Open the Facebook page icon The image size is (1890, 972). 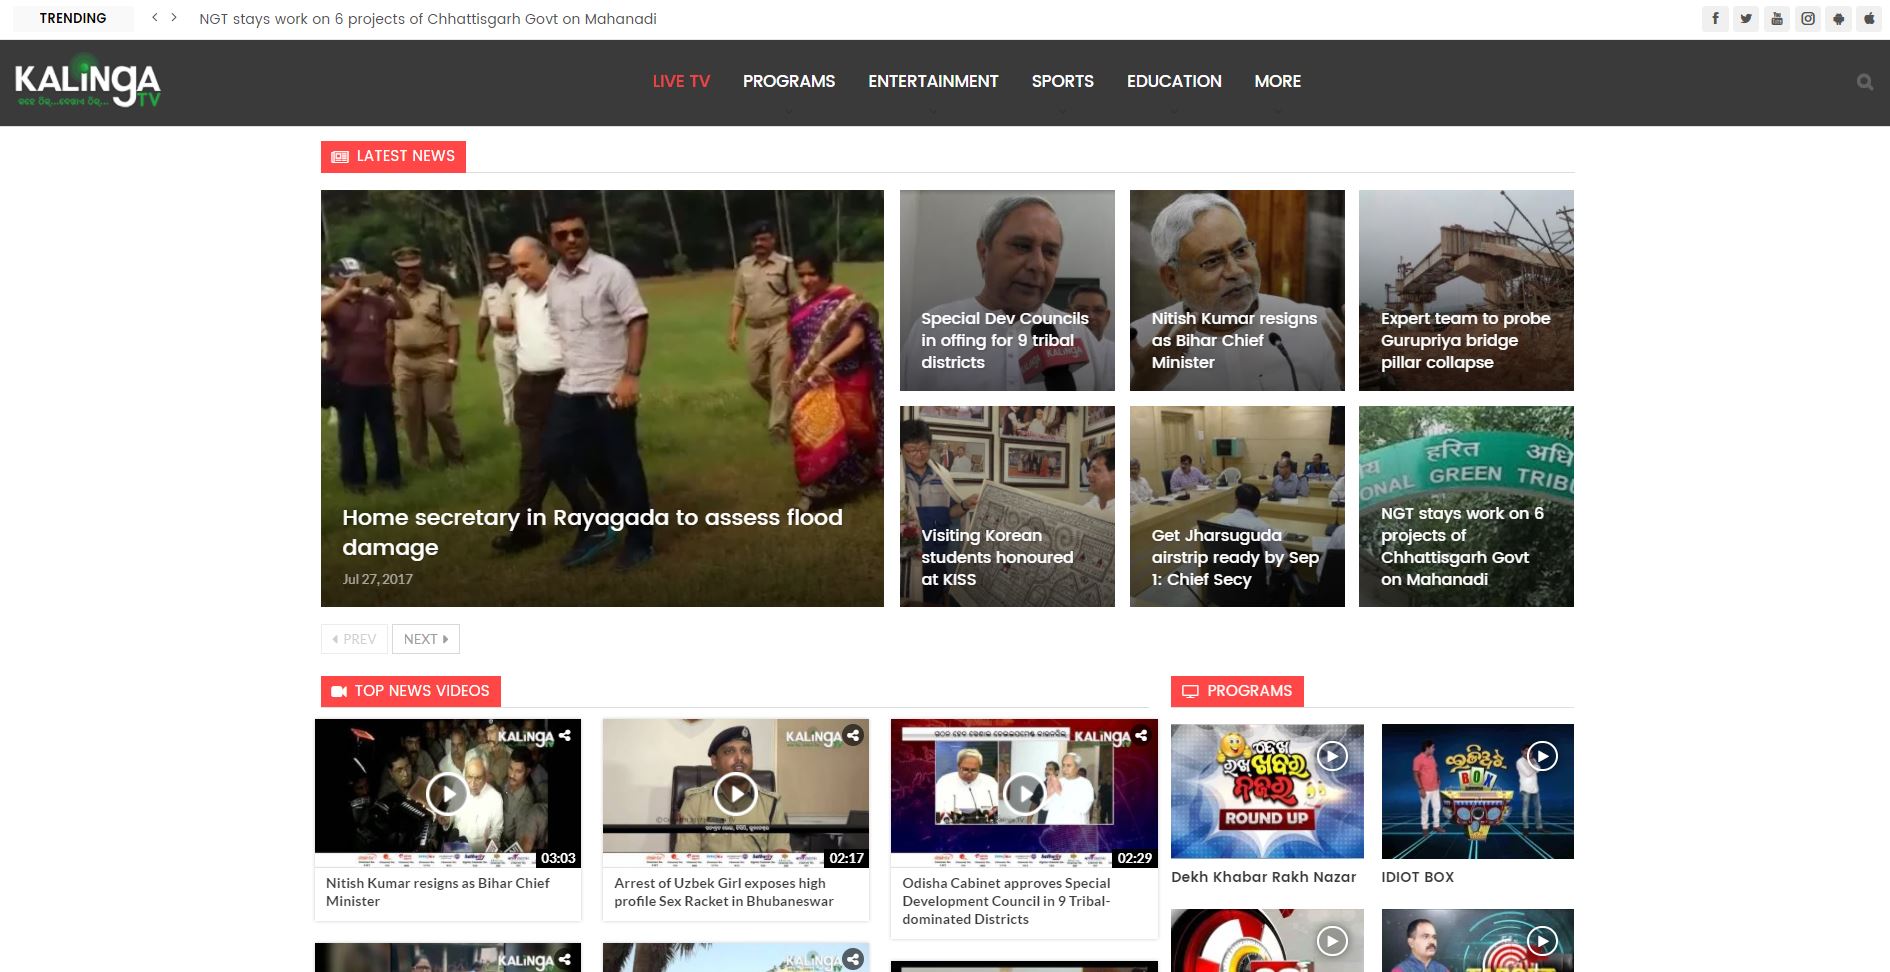pos(1715,18)
